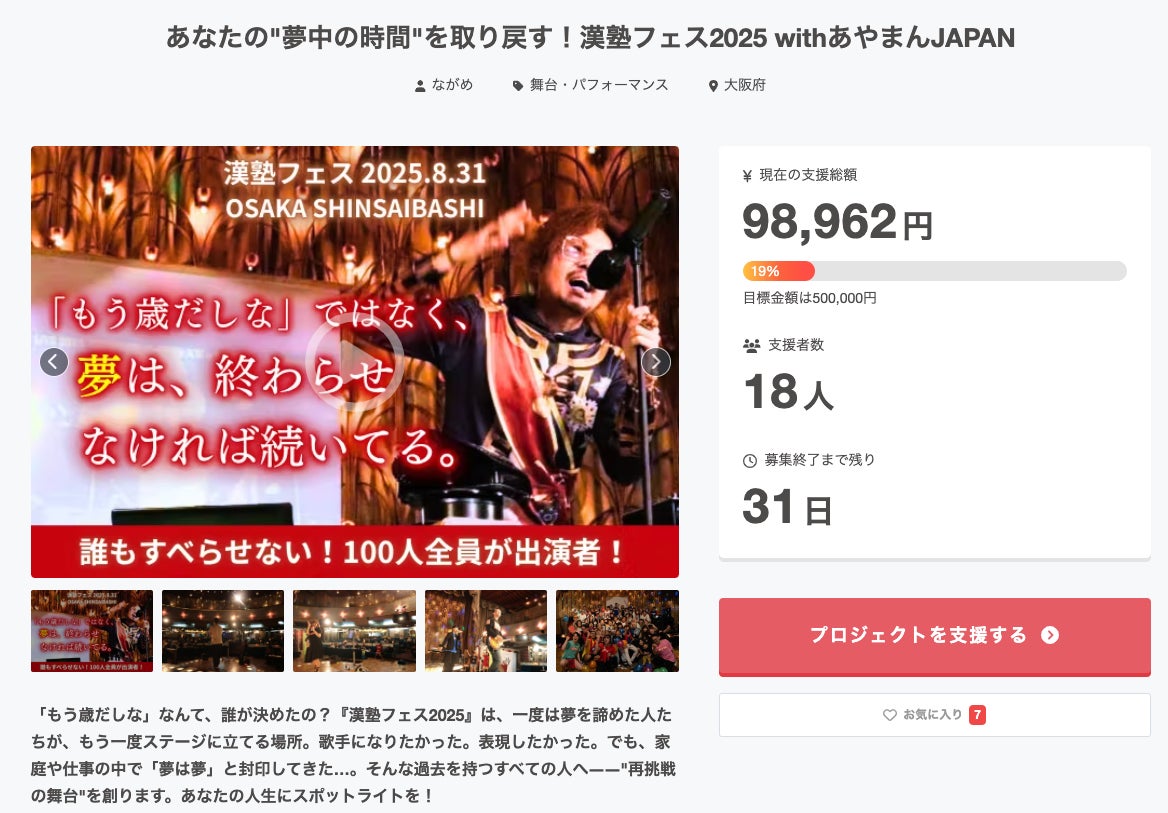Click the next image arrow on carousel
This screenshot has height=813, width=1168.
click(x=656, y=362)
